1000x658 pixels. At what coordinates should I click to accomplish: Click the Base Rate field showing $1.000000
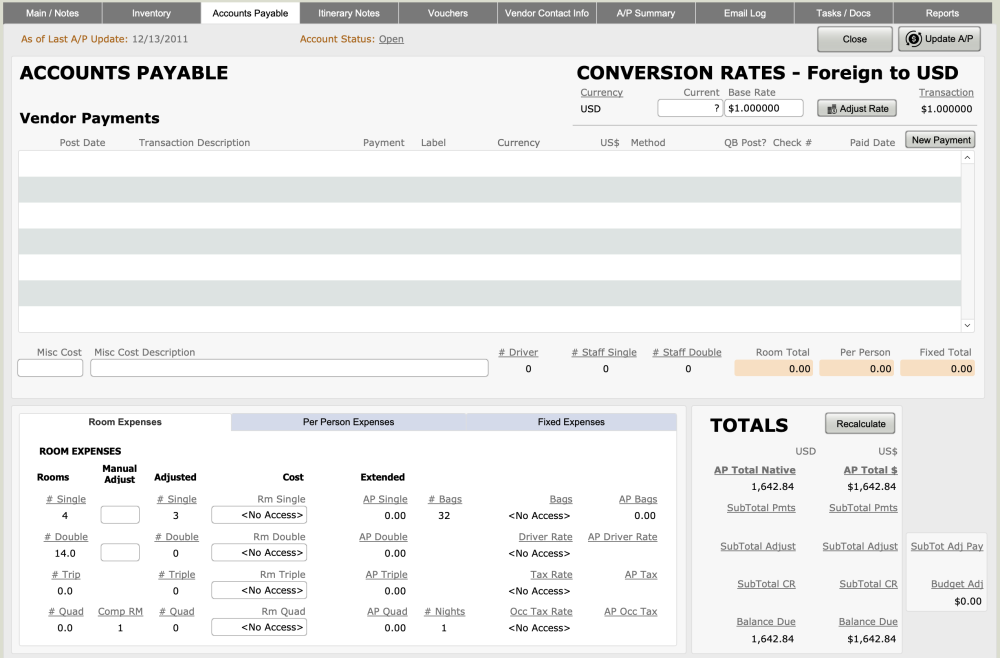[x=764, y=108]
